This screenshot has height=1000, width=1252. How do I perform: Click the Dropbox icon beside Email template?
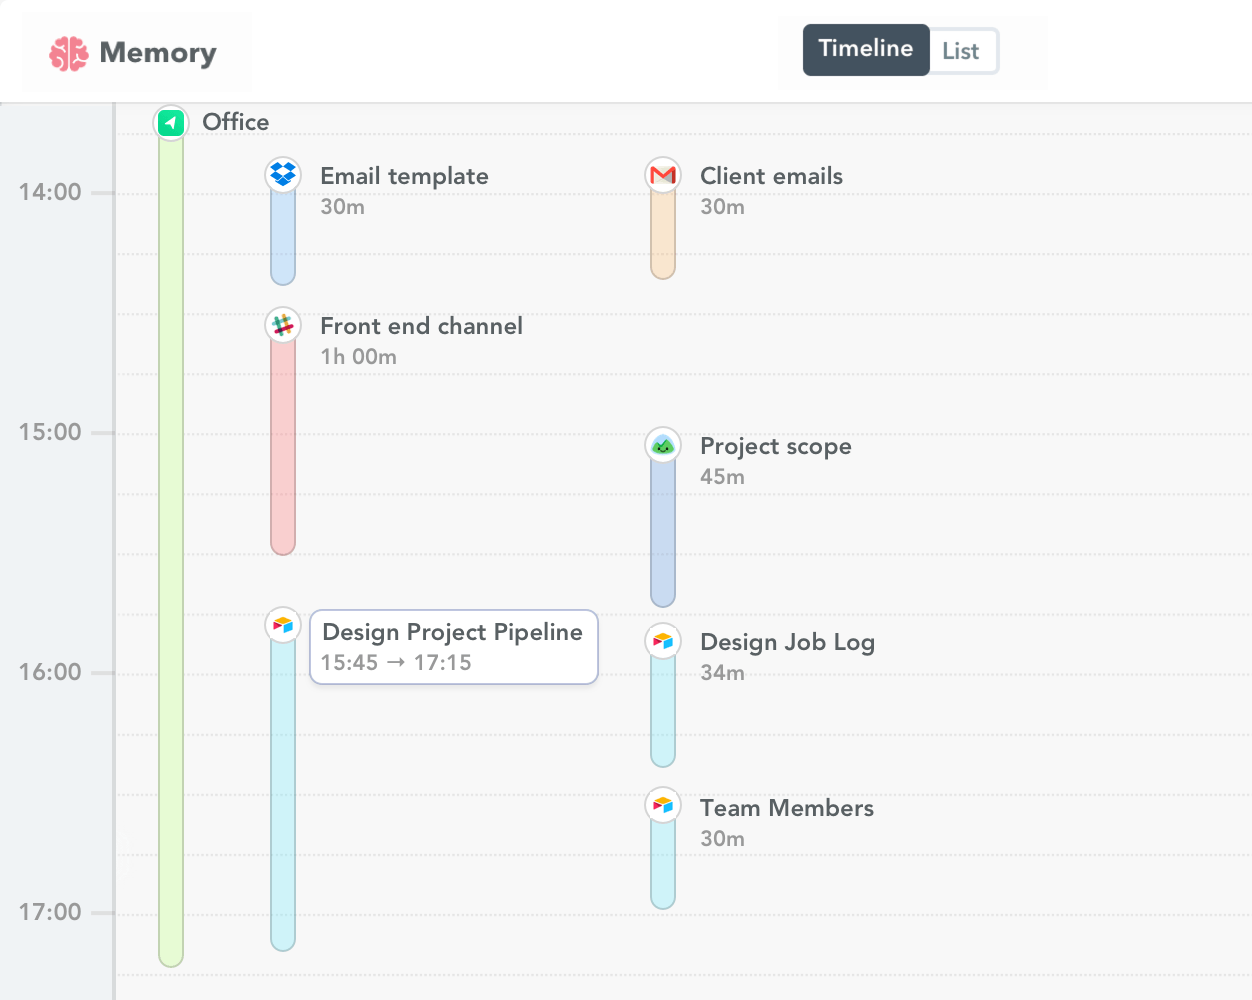pos(283,174)
